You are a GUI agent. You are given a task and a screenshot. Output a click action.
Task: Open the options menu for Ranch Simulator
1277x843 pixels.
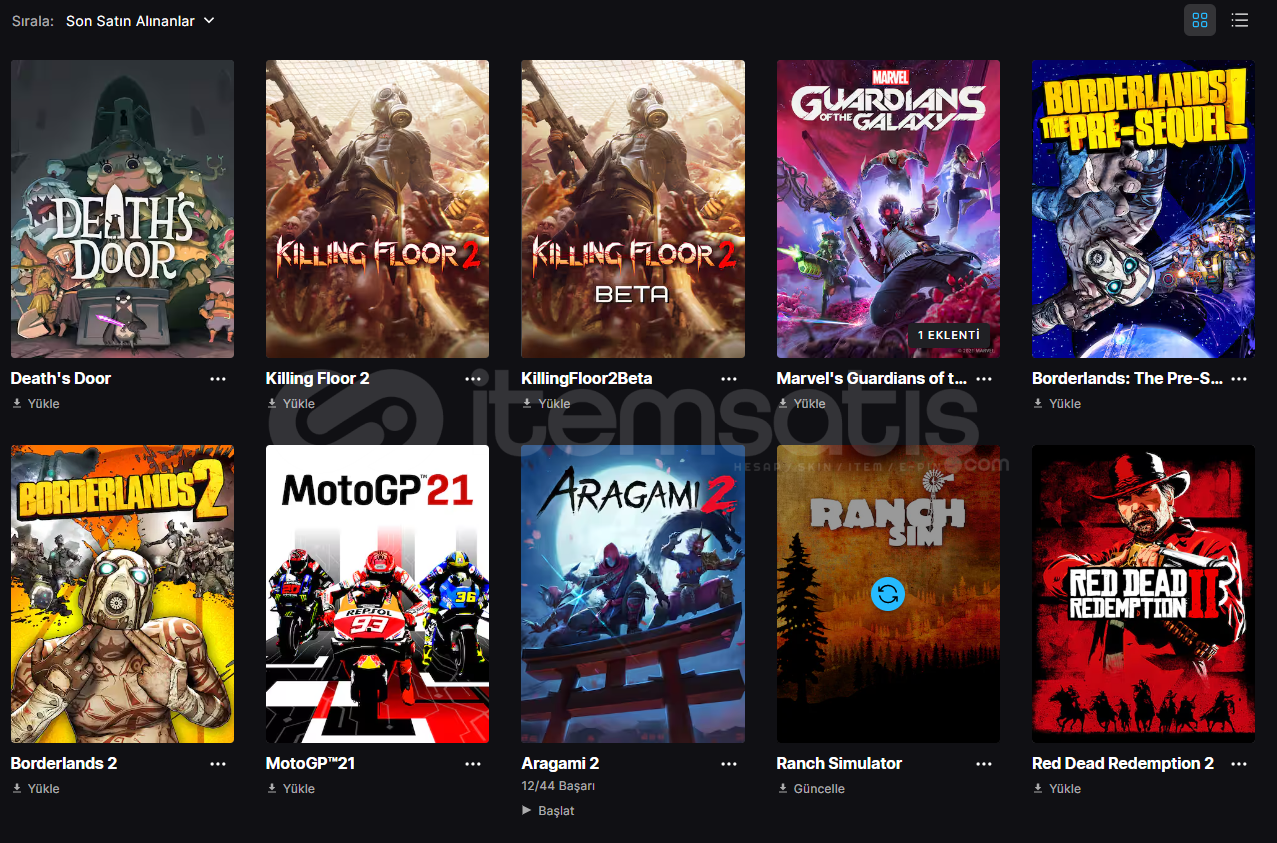984,764
